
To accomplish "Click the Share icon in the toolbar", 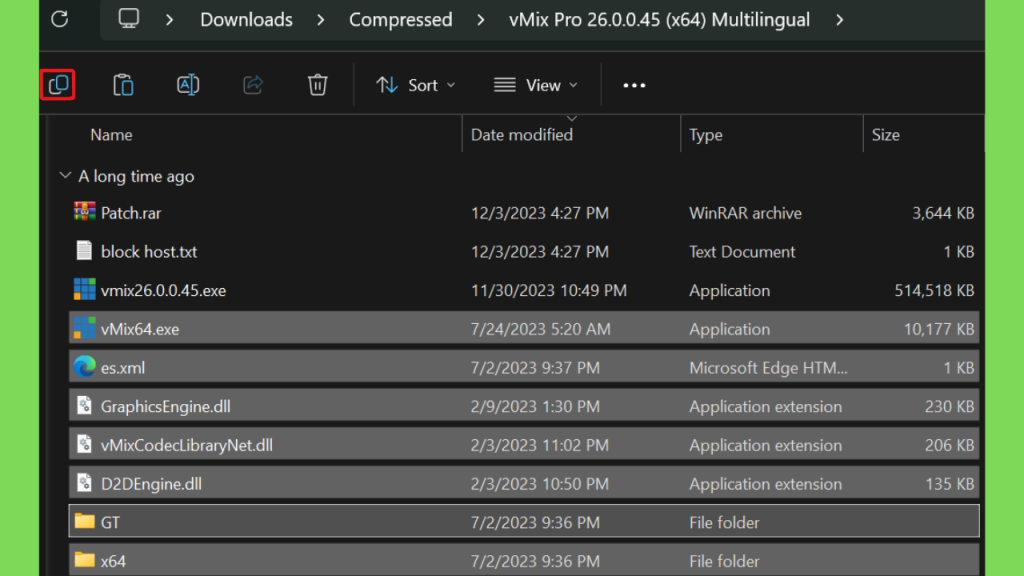I will click(253, 85).
